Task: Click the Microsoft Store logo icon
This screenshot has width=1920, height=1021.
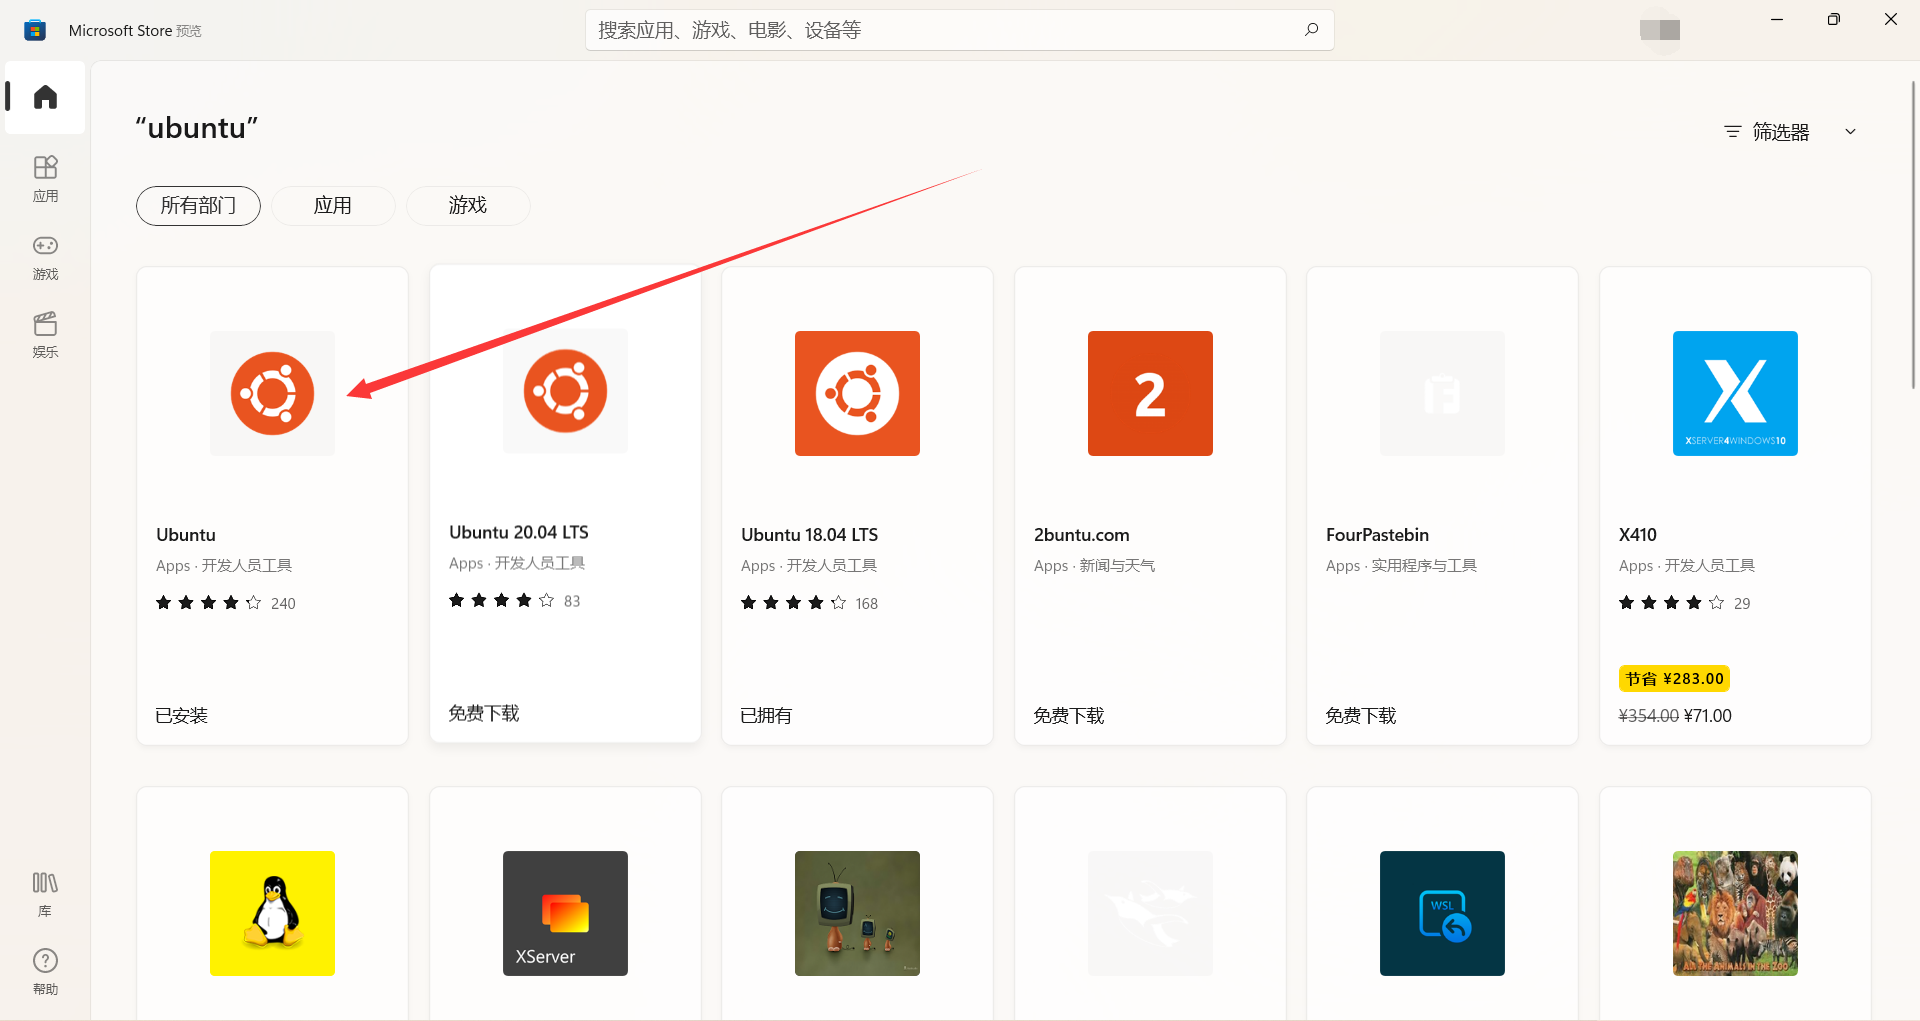Action: 35,30
